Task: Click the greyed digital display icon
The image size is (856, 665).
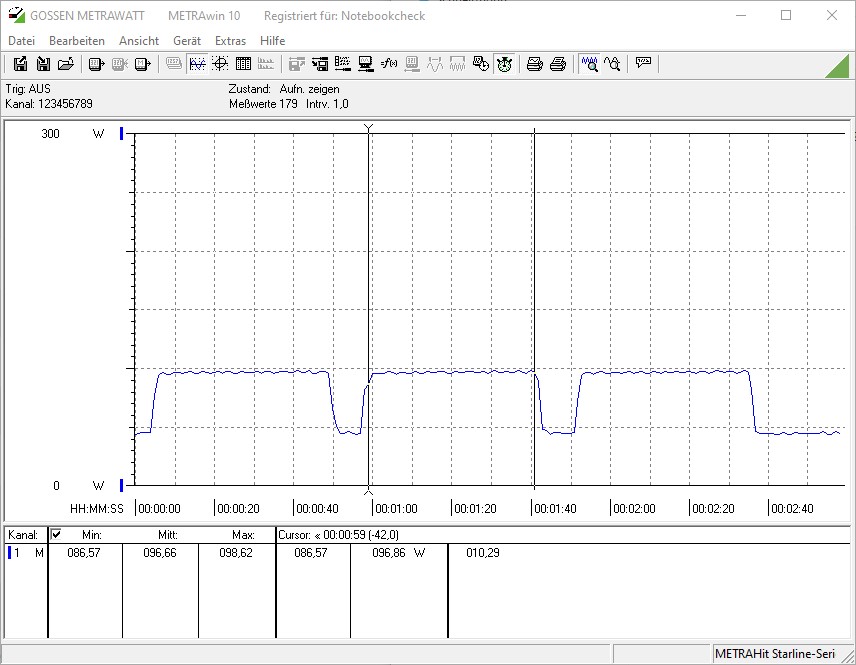Action: [x=174, y=64]
